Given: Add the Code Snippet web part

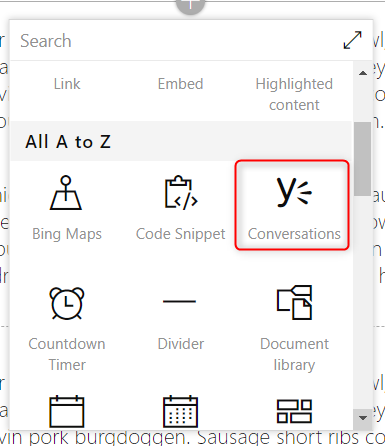Looking at the screenshot, I should [180, 207].
